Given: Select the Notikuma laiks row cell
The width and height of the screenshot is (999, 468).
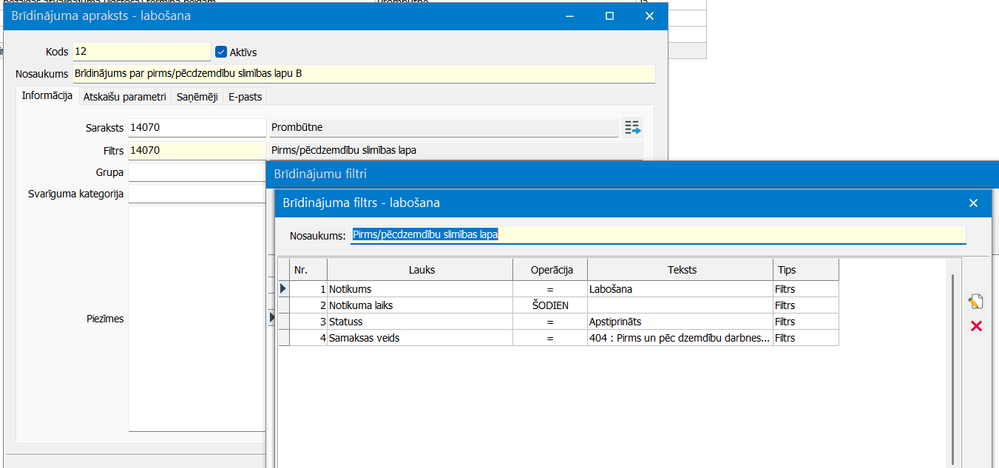Looking at the screenshot, I should coord(420,305).
